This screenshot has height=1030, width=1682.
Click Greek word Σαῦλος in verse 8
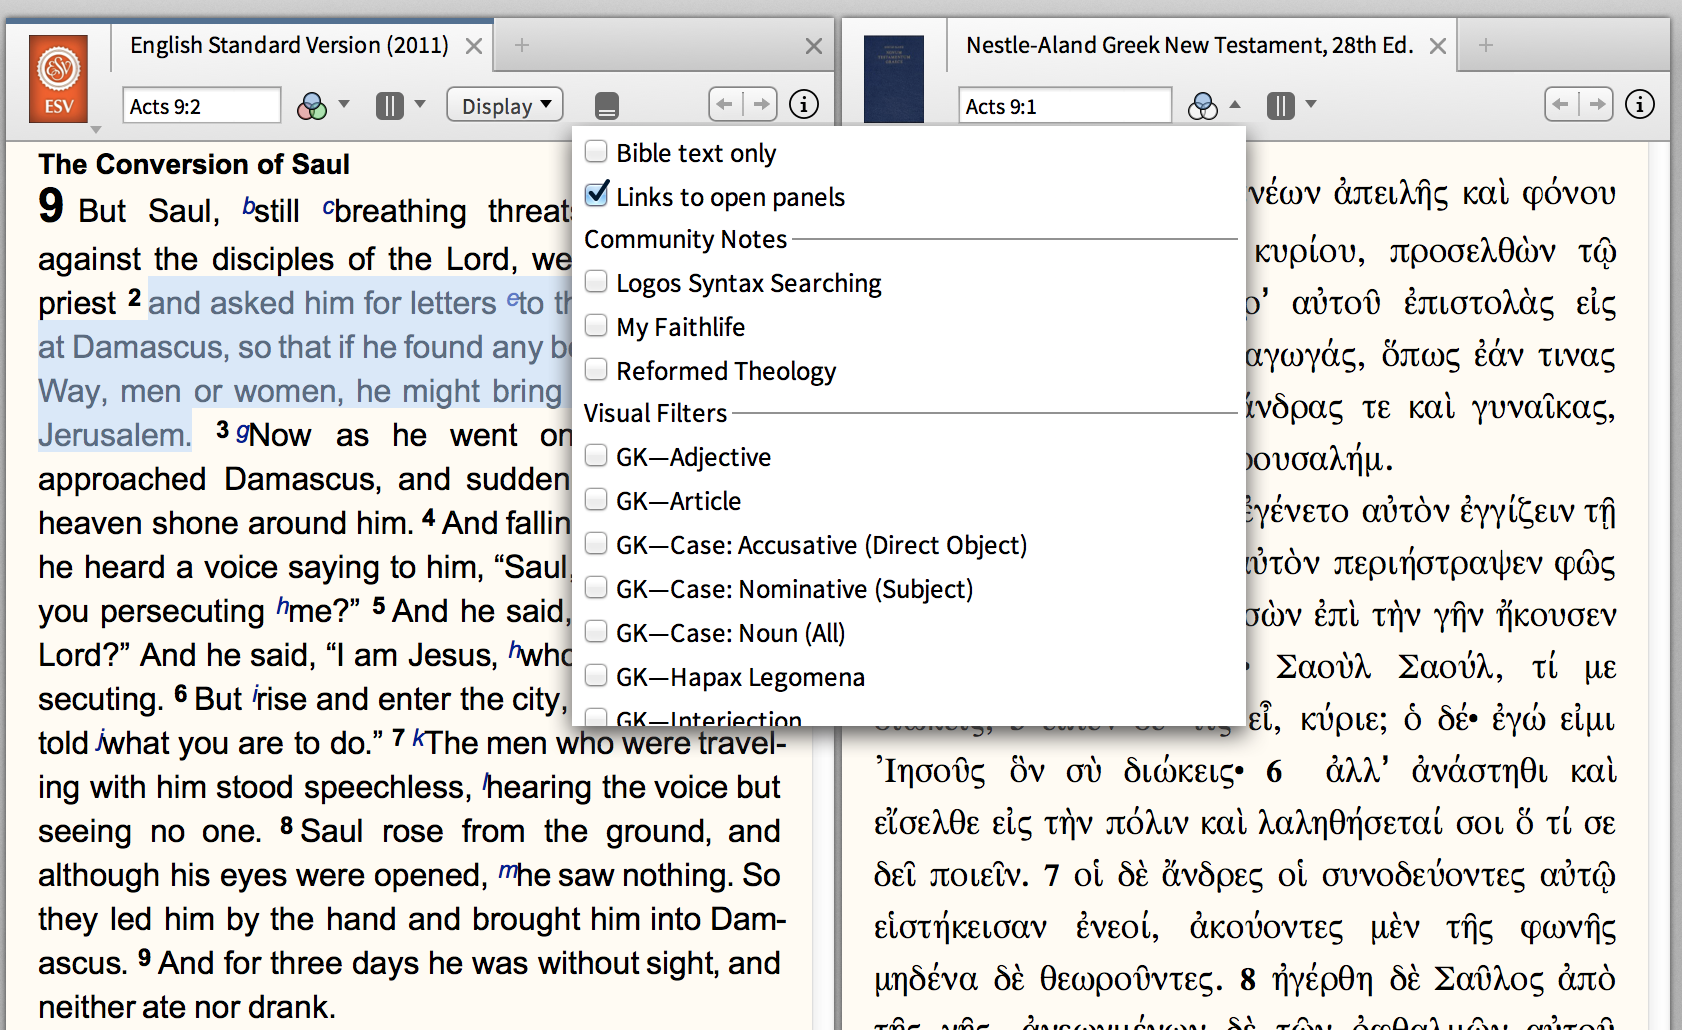coord(1489,979)
